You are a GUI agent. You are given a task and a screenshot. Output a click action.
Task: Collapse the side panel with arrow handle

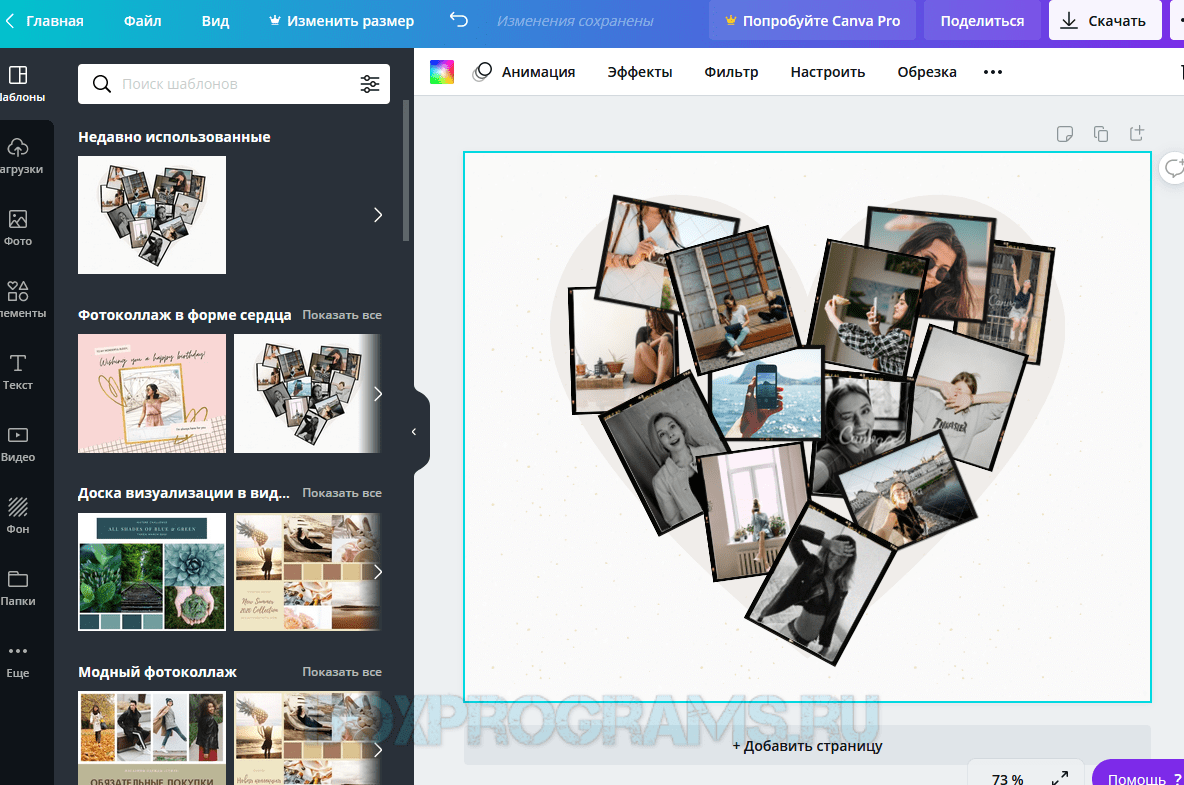[415, 432]
